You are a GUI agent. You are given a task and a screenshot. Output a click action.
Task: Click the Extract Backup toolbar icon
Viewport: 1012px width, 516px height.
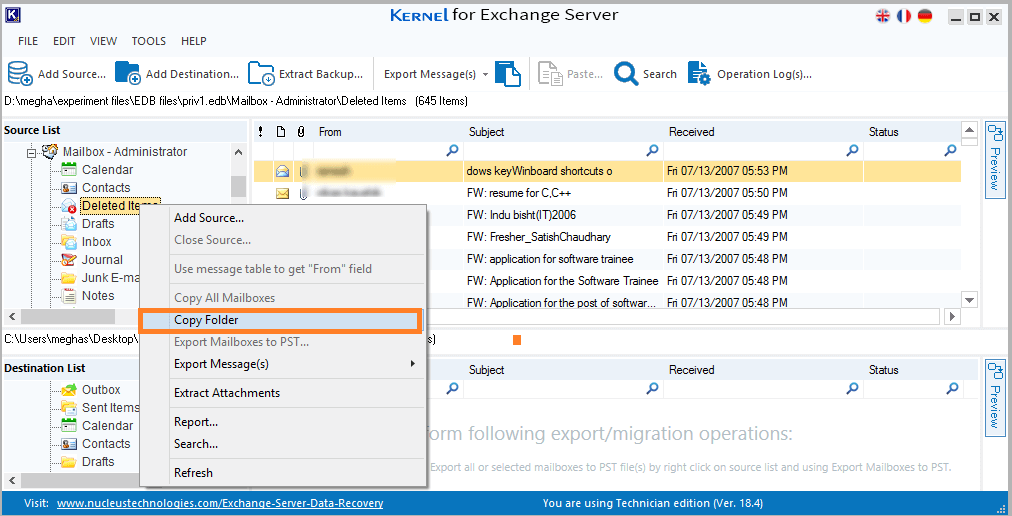click(261, 74)
